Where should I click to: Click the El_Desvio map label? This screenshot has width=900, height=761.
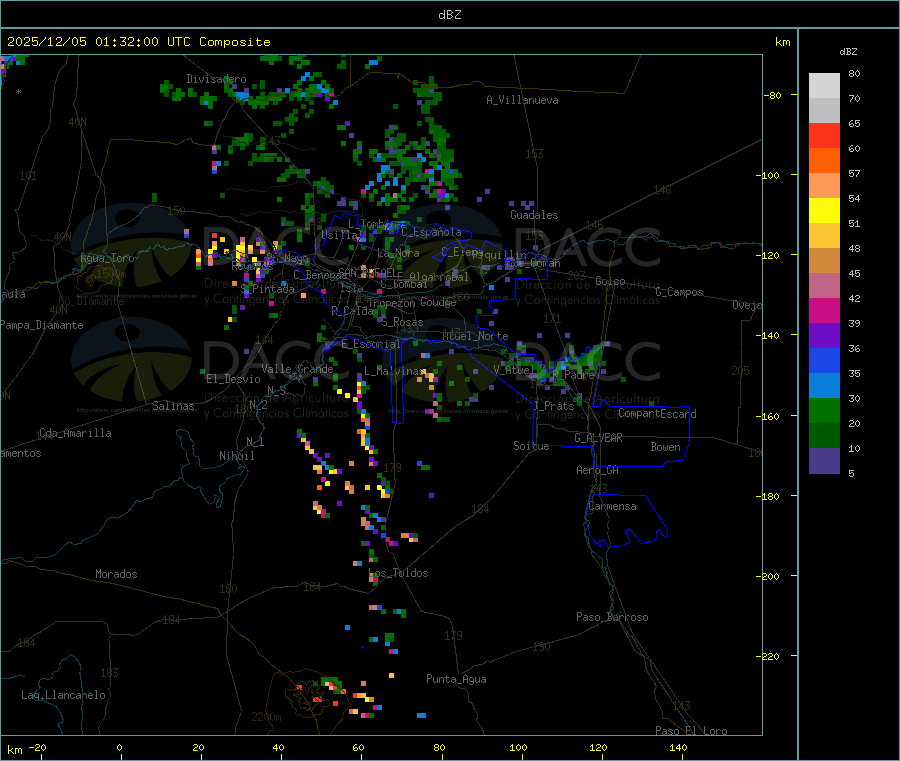click(x=234, y=379)
